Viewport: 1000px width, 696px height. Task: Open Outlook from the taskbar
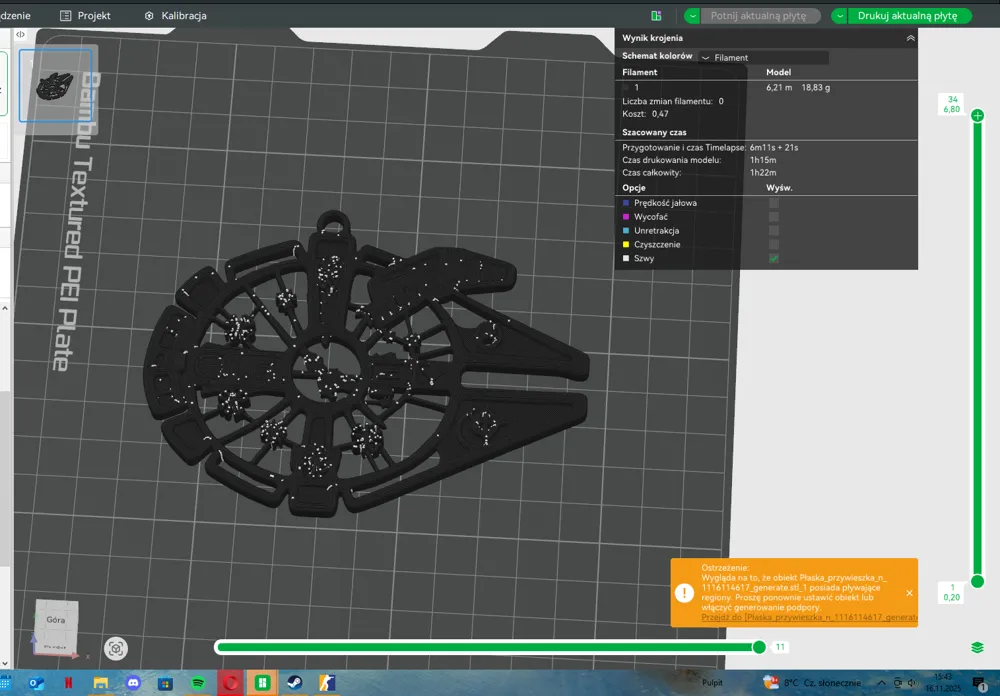[36, 683]
